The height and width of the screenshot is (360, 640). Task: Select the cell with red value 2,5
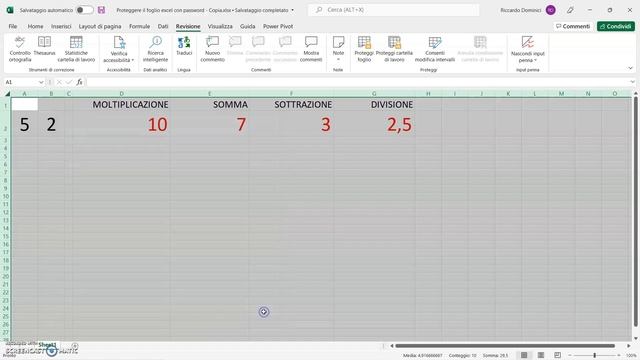pyautogui.click(x=374, y=124)
